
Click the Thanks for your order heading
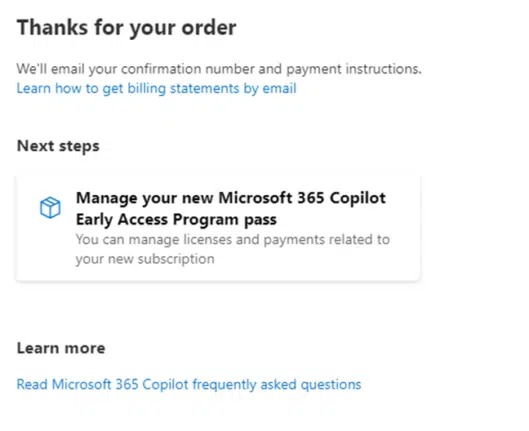pyautogui.click(x=126, y=28)
